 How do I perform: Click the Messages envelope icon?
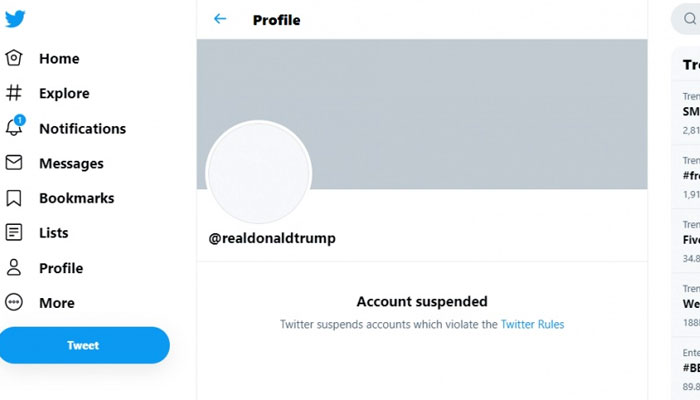point(14,162)
